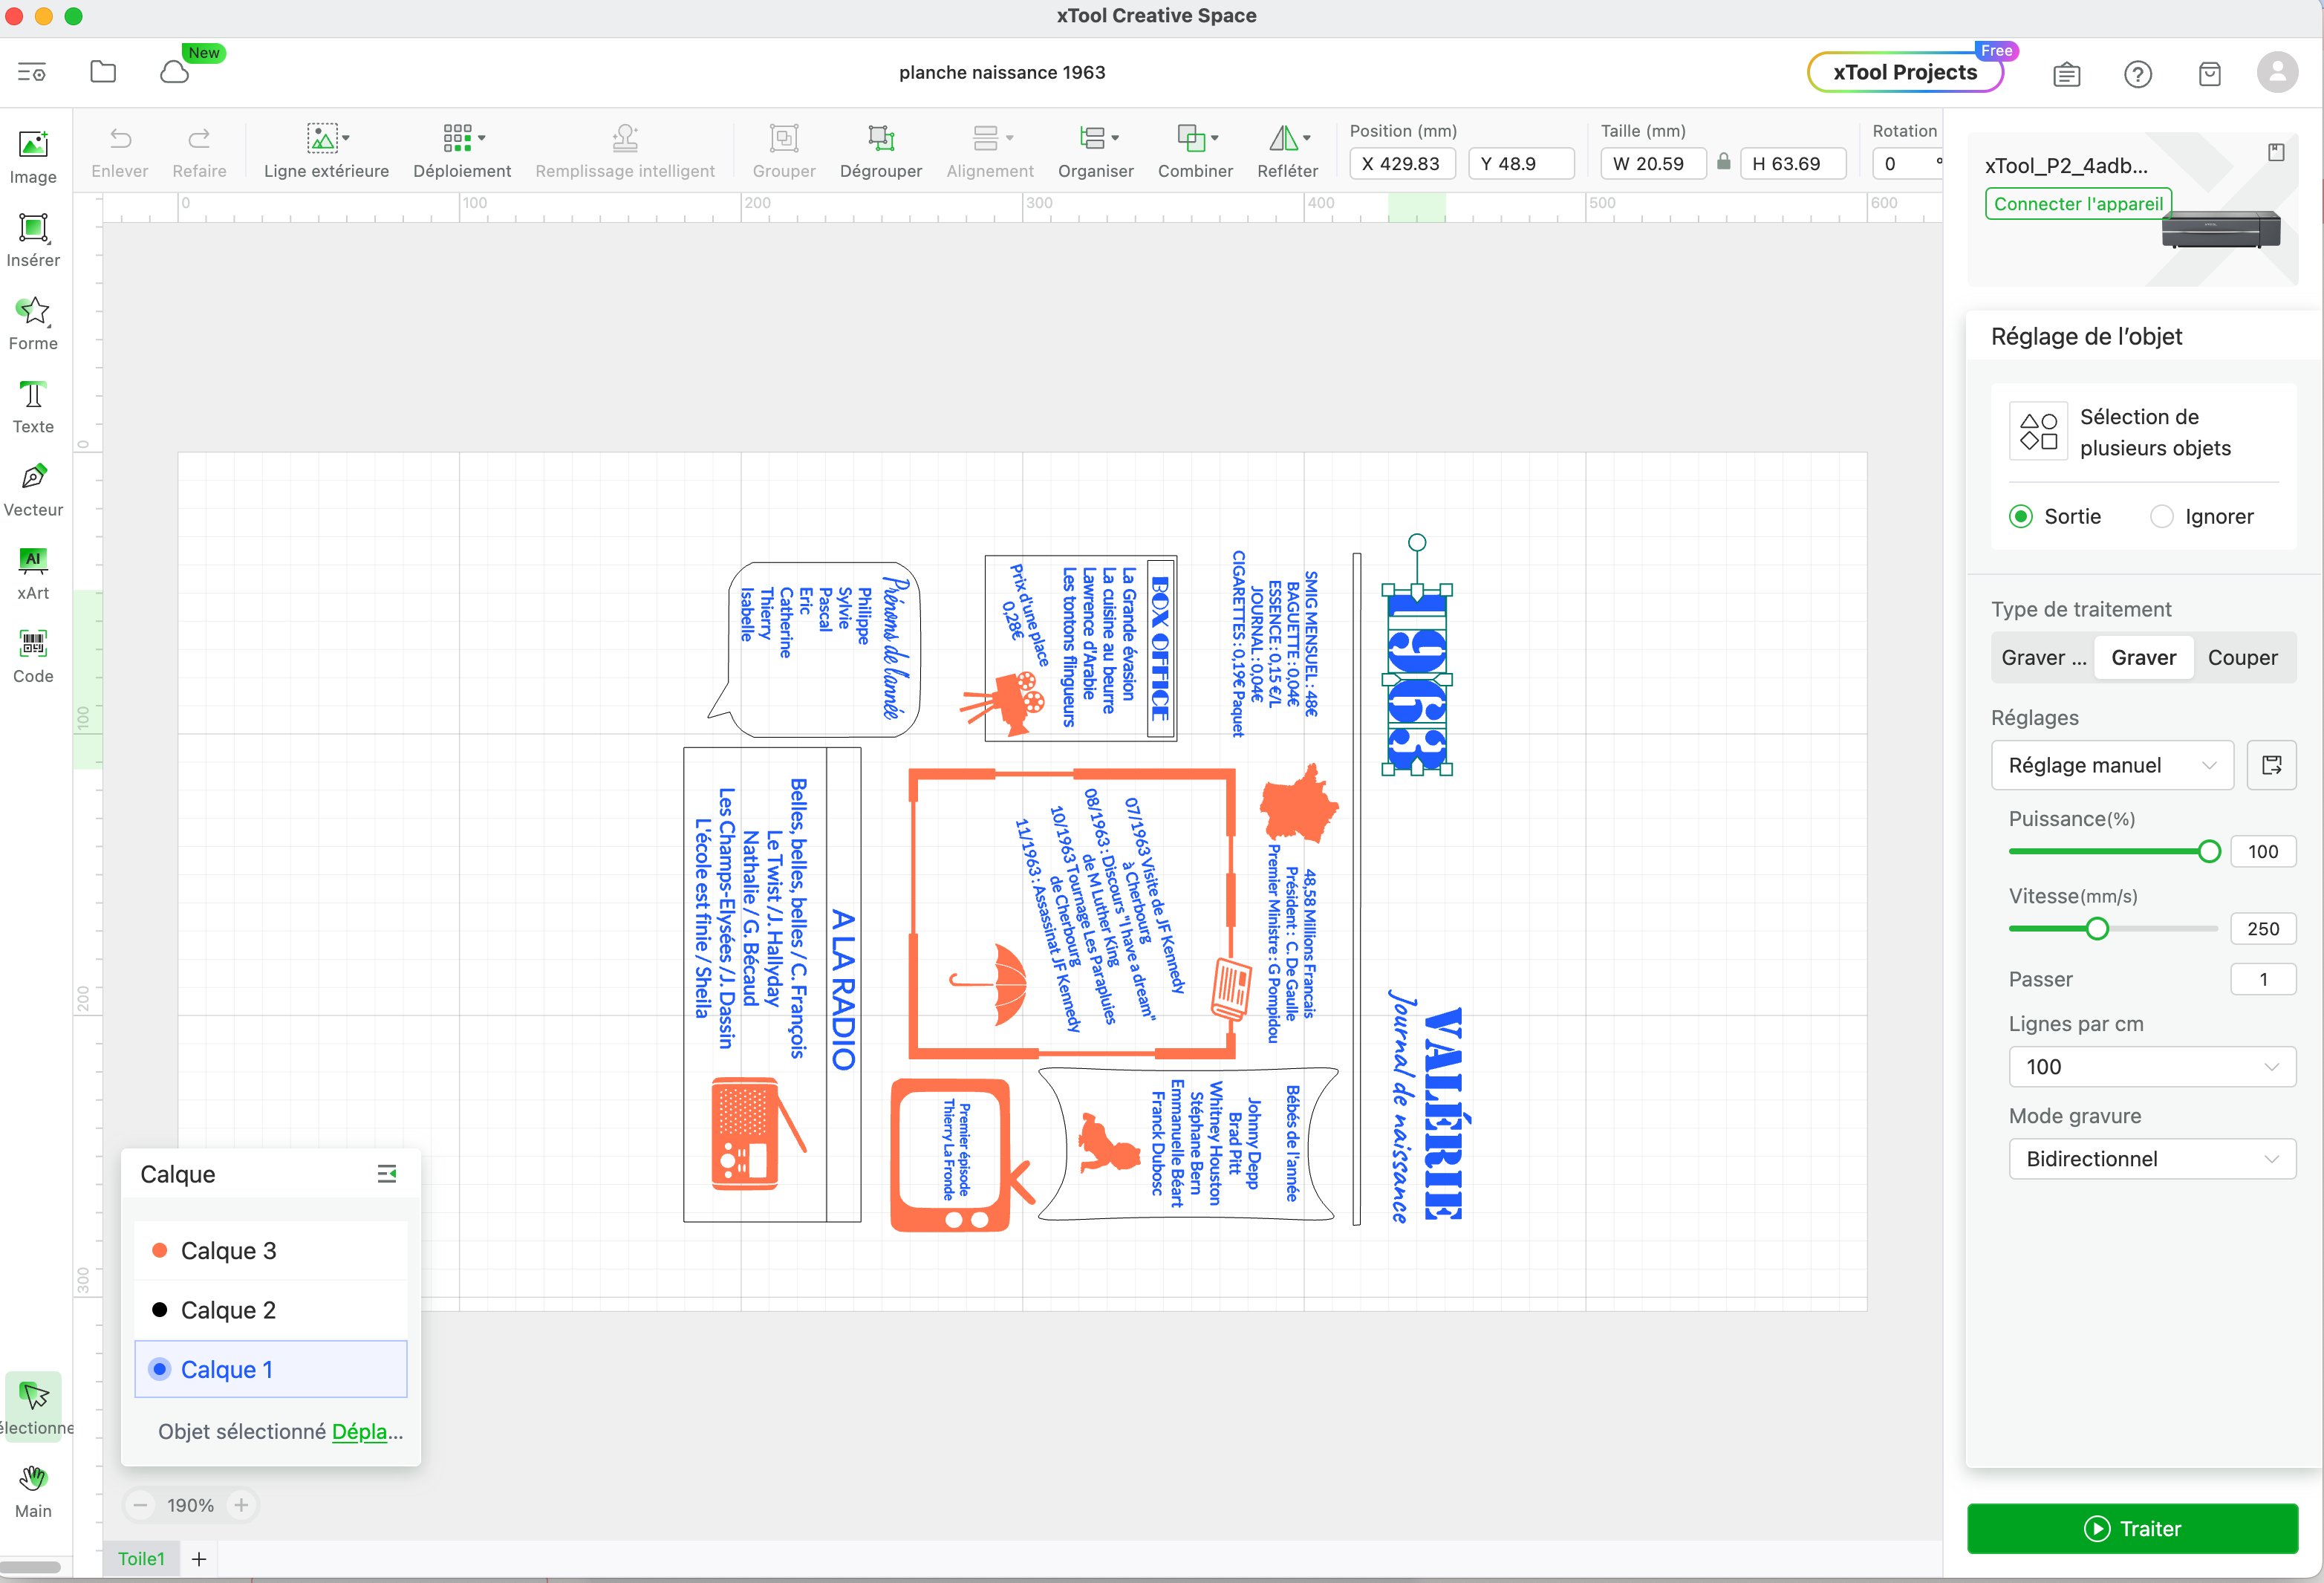Click the save settings icon beside Réglage manuel
The image size is (2324, 1583).
pyautogui.click(x=2271, y=765)
